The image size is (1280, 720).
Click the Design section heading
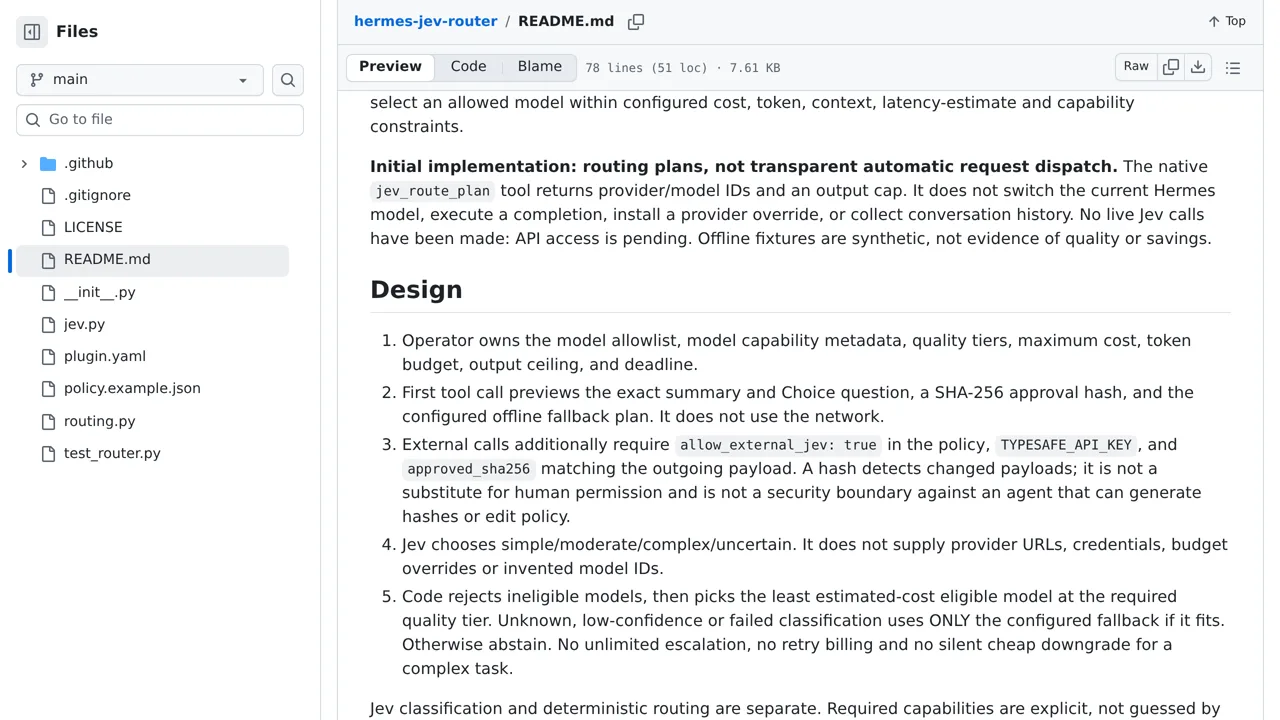pos(416,290)
